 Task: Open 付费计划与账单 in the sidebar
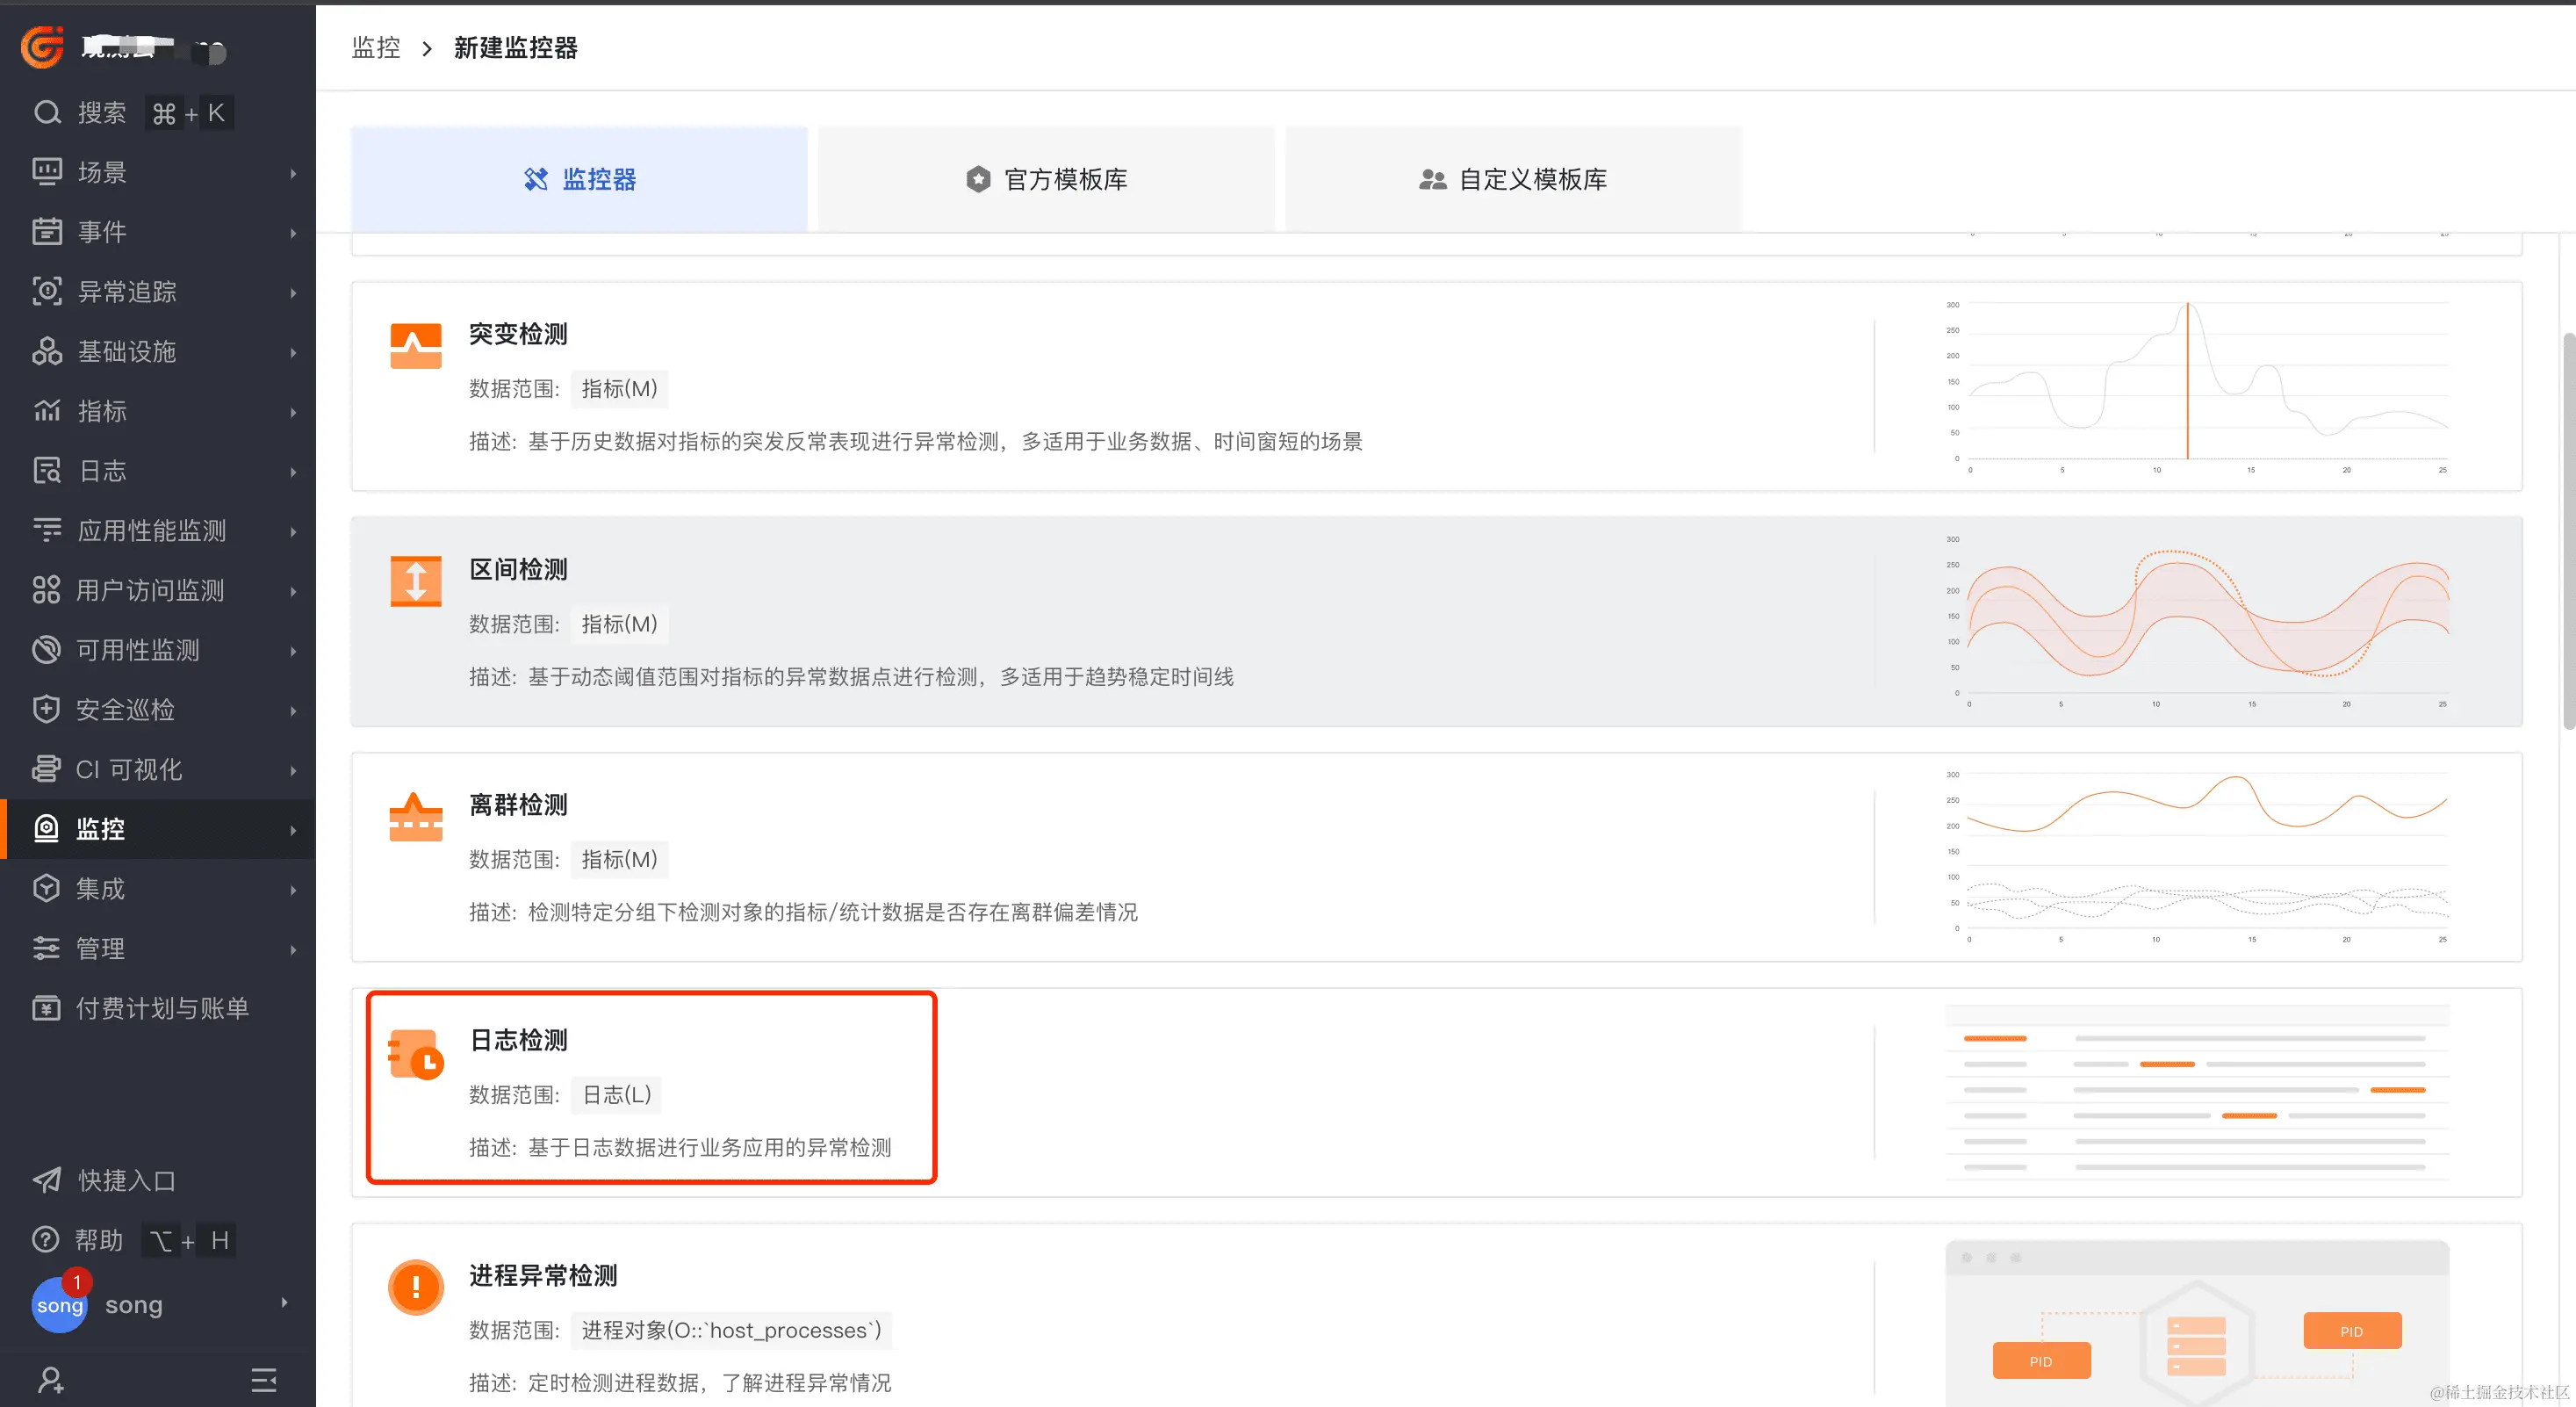162,1008
